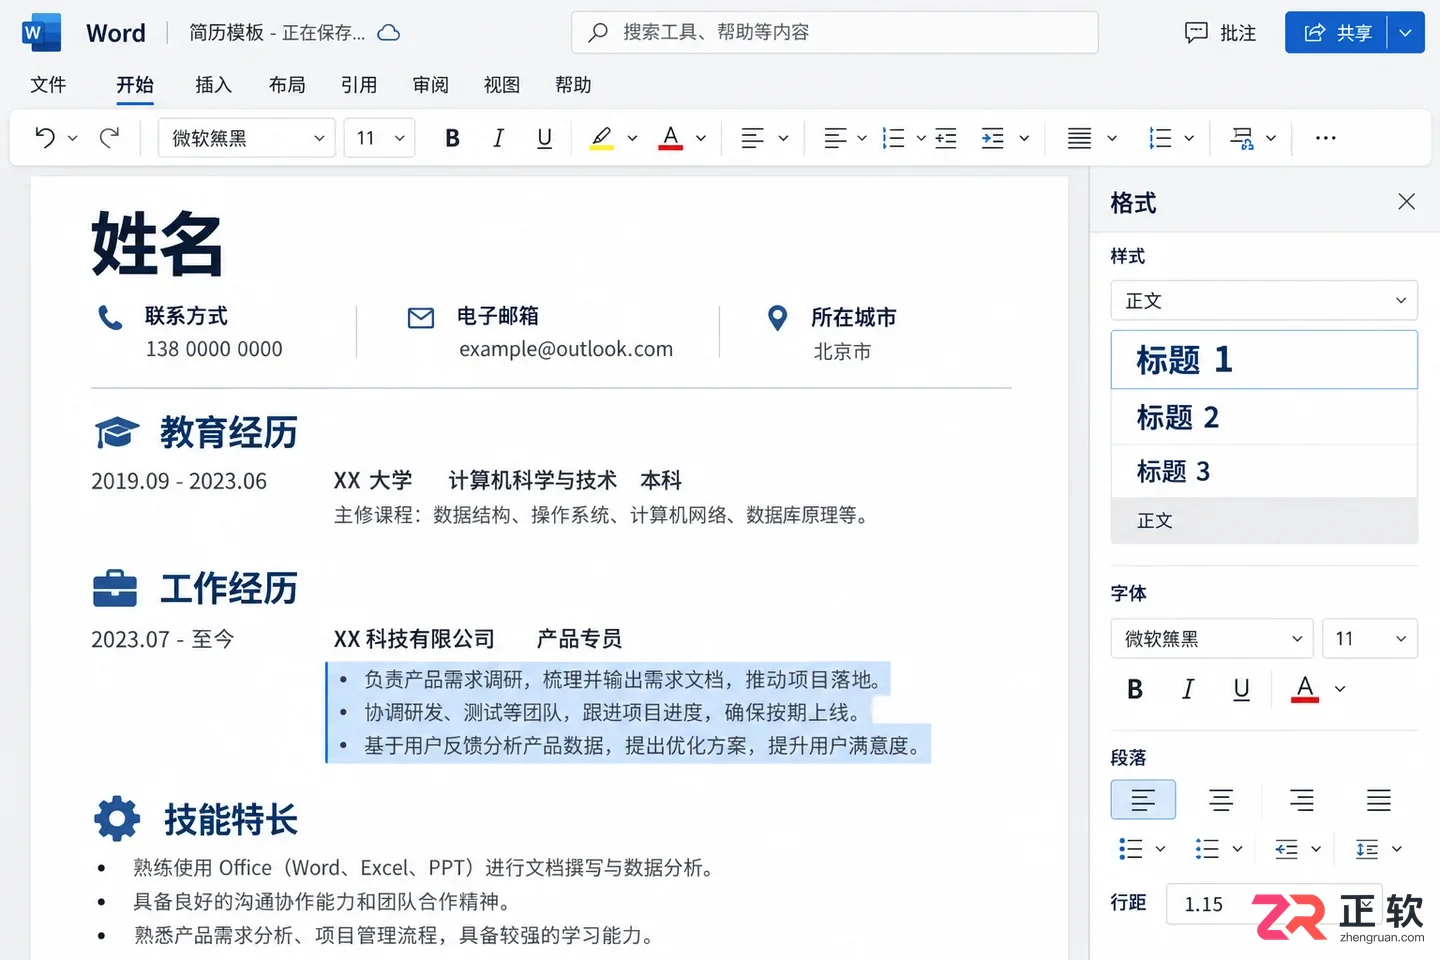Expand the highlight color dropdown arrow

(632, 138)
